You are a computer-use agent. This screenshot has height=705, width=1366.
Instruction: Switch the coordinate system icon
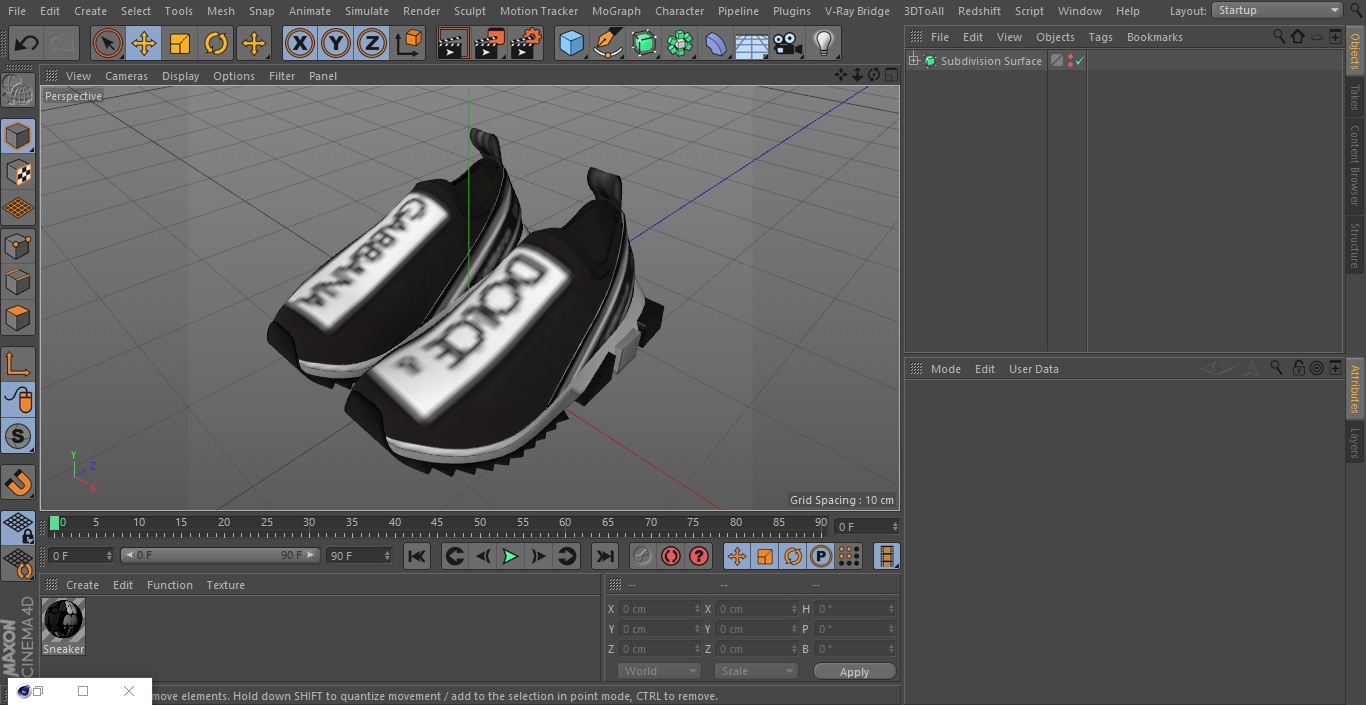coord(409,43)
